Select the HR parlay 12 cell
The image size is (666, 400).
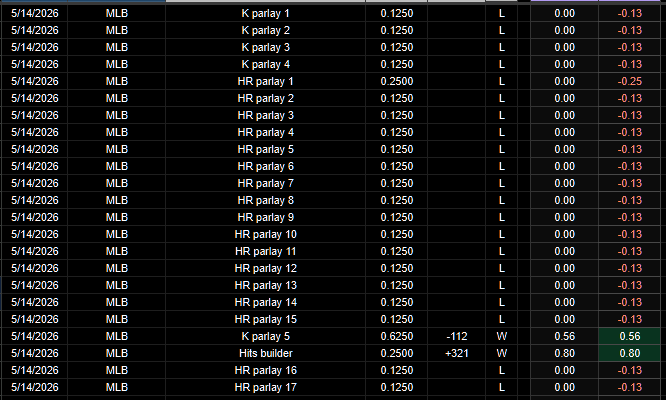[x=265, y=268]
